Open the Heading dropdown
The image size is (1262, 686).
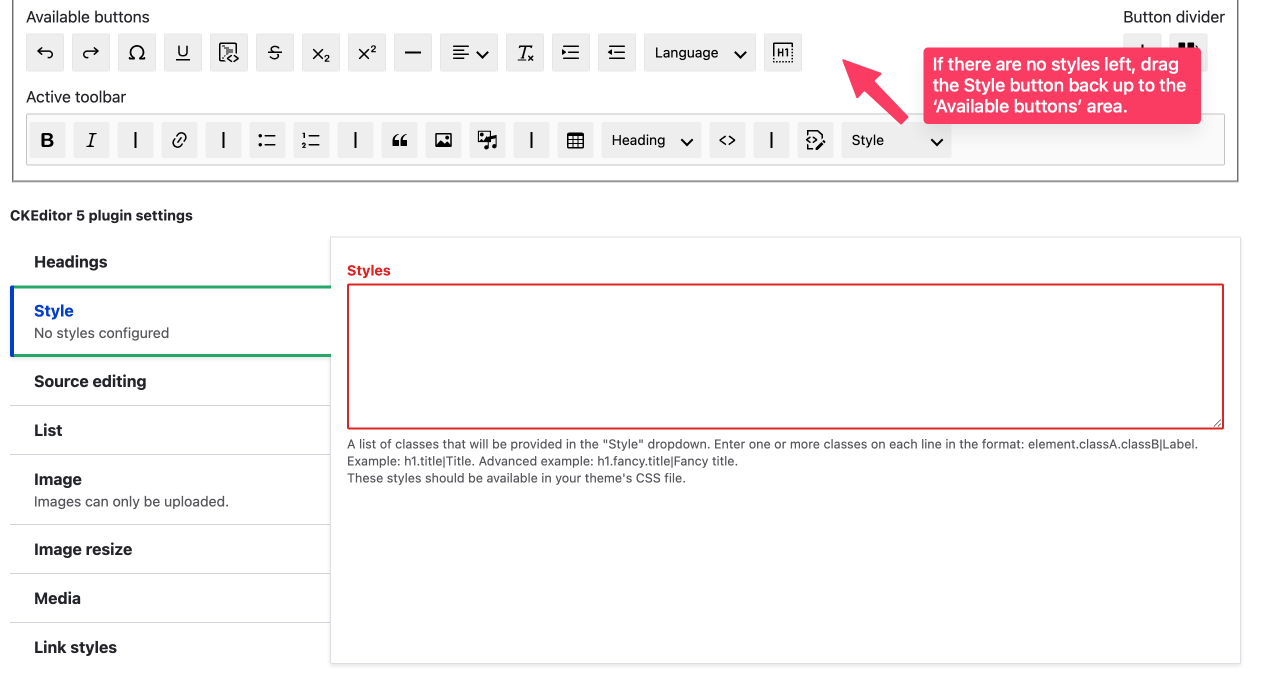[x=651, y=141]
